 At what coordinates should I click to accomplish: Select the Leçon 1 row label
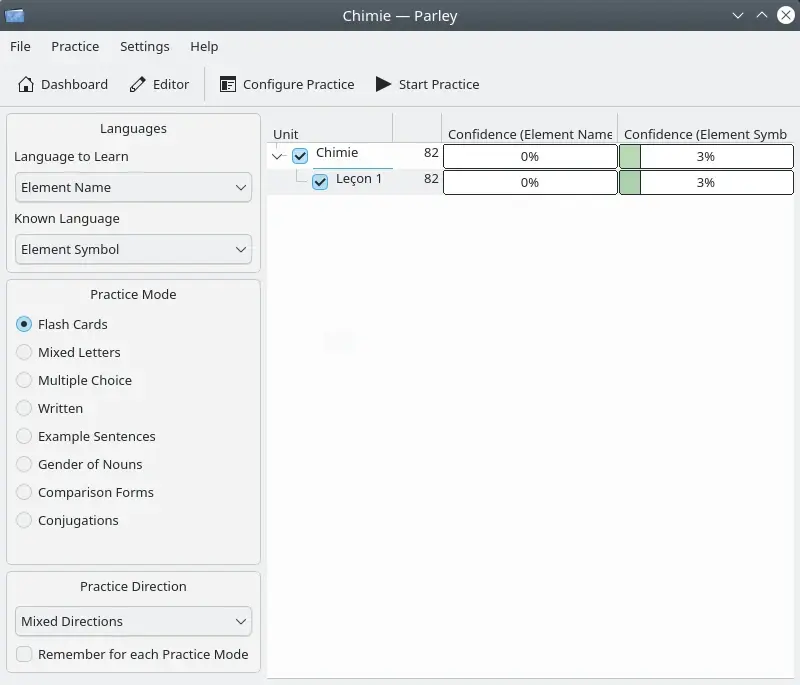click(359, 179)
